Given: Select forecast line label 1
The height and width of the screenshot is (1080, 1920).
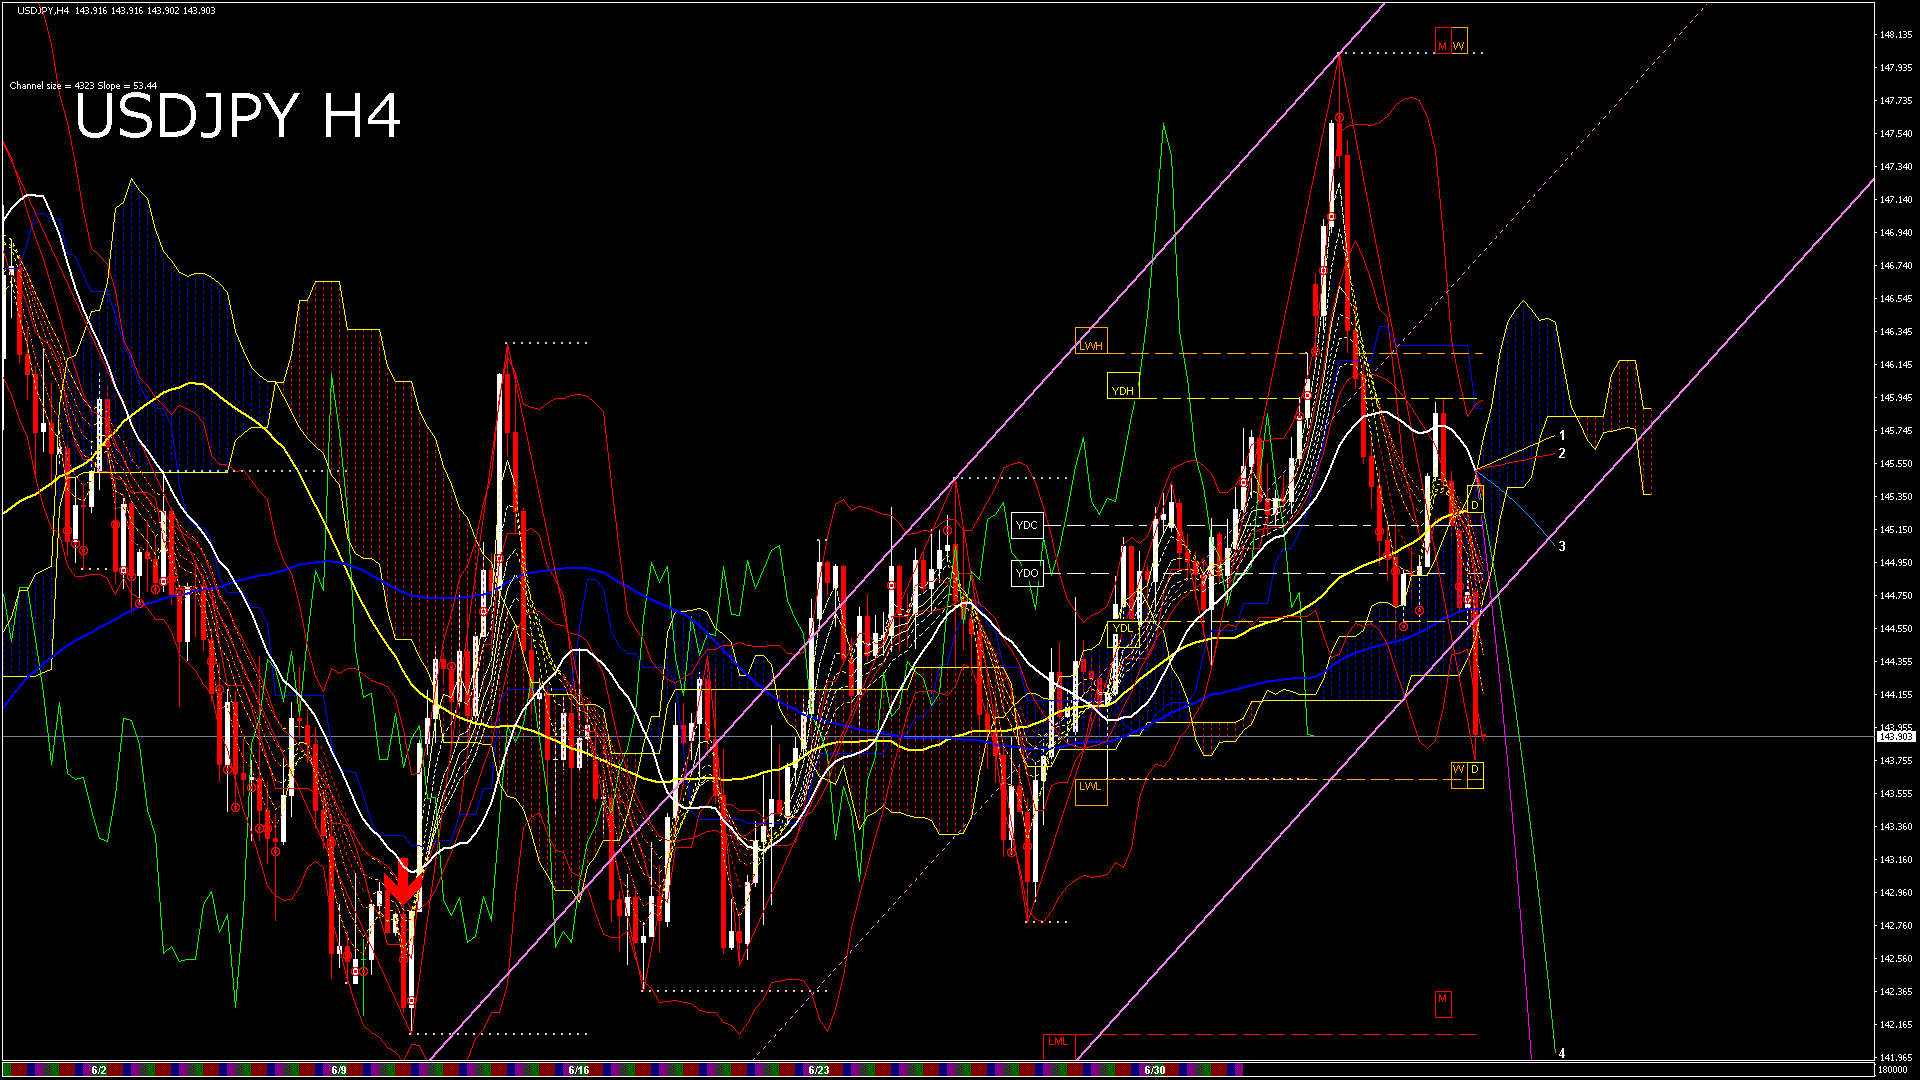Looking at the screenshot, I should click(x=1562, y=436).
